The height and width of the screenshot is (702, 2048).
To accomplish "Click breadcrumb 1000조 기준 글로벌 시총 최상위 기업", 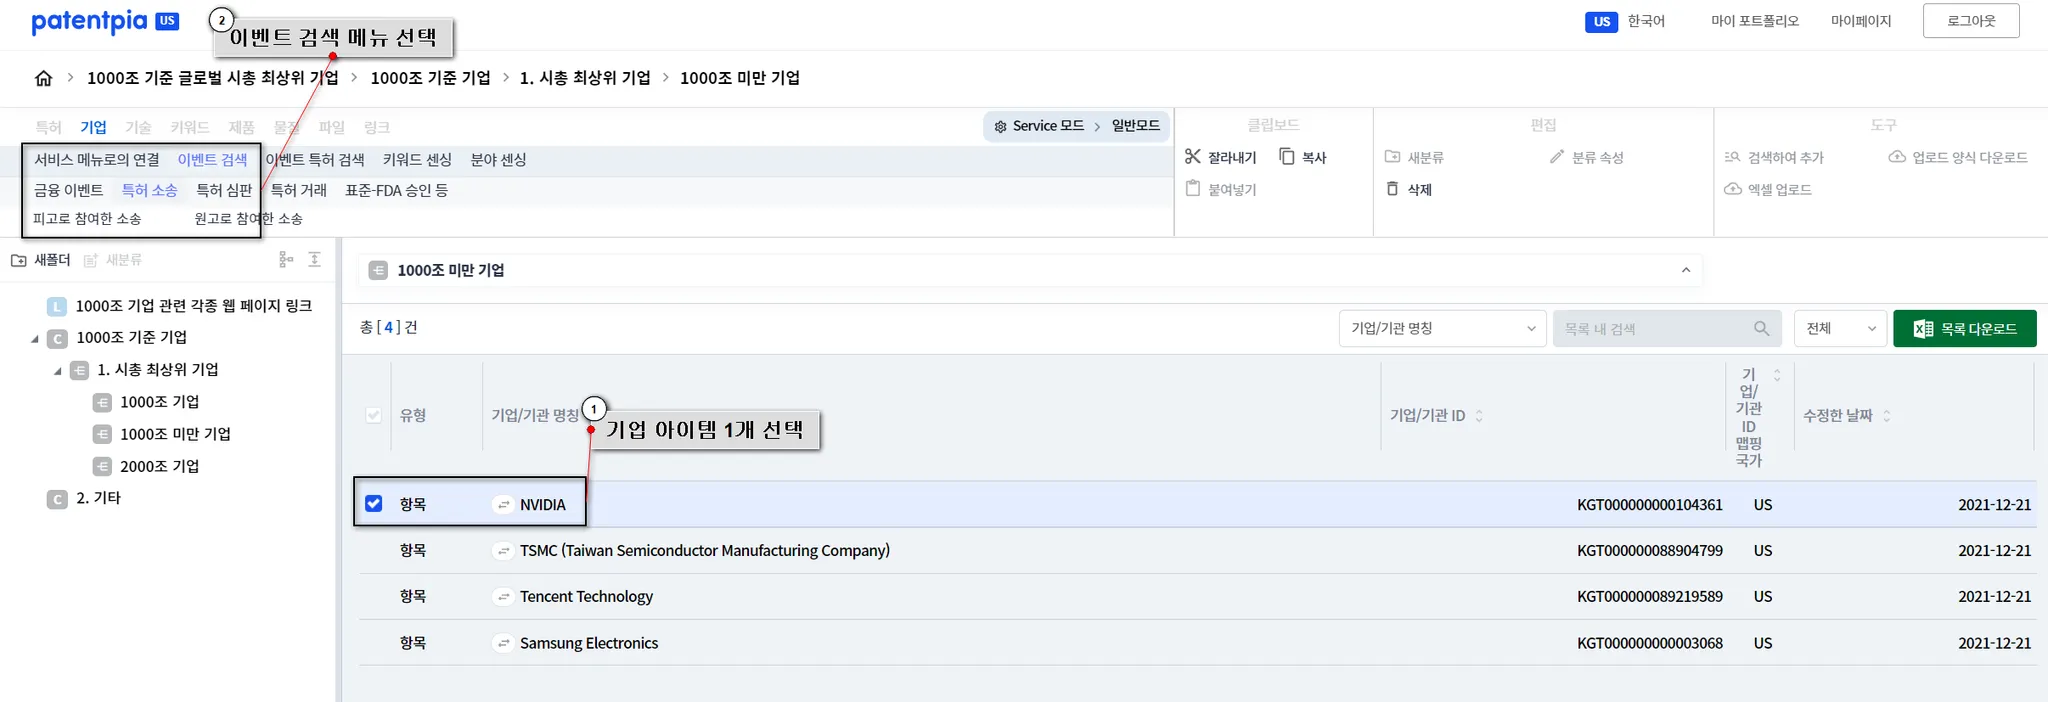I will coord(212,78).
